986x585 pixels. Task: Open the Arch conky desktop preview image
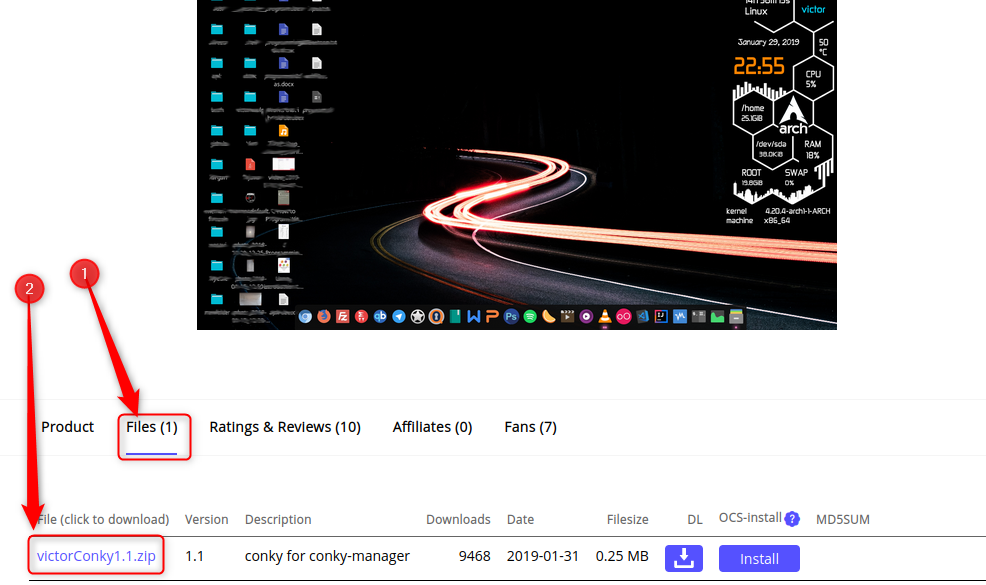516,165
